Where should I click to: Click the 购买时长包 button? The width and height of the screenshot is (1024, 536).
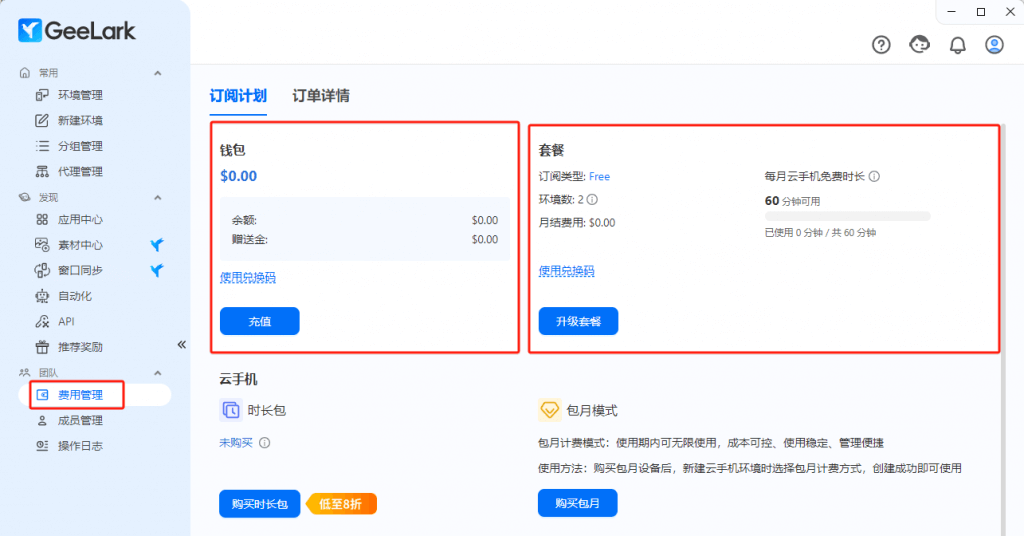(259, 504)
